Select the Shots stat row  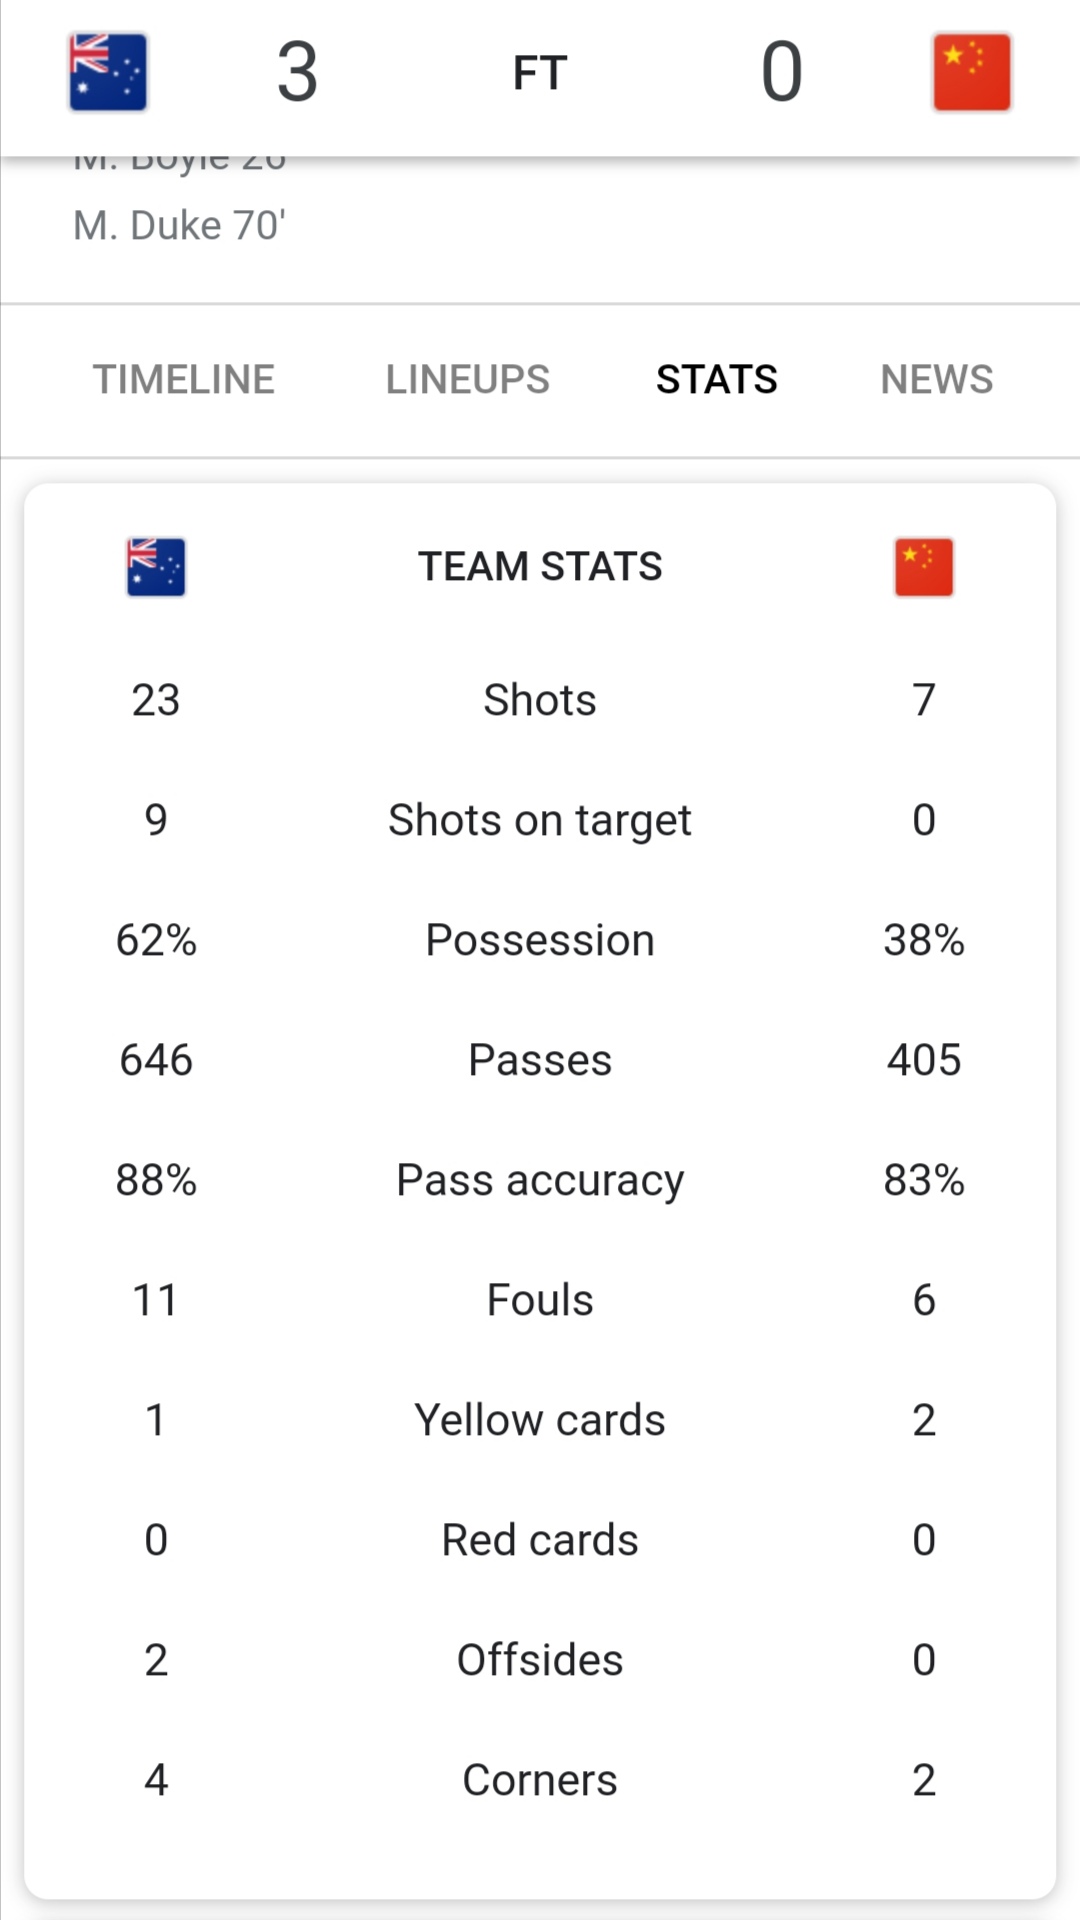click(540, 700)
